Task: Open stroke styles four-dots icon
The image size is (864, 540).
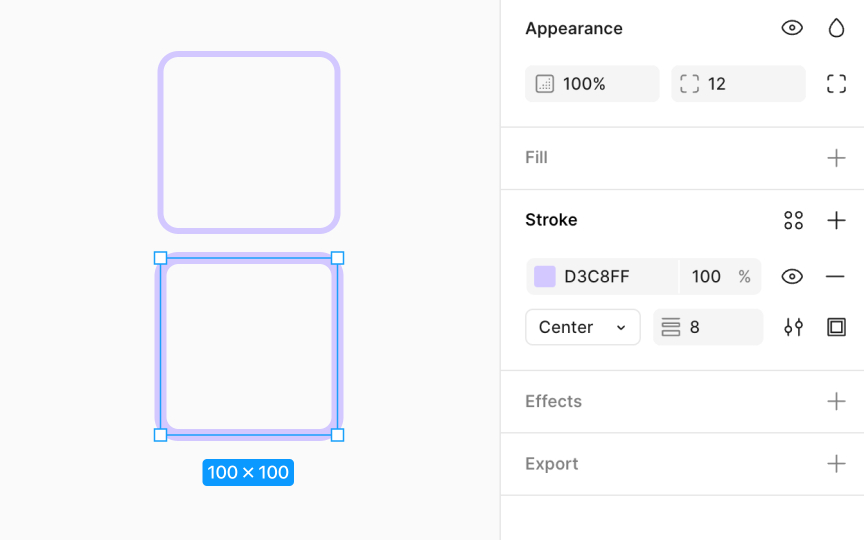Action: (x=793, y=221)
